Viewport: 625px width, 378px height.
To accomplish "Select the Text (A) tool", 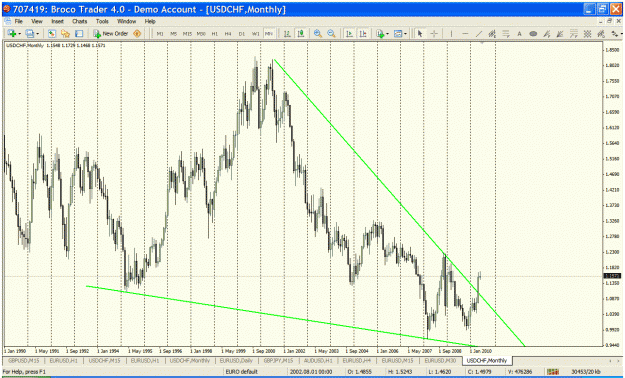I will (x=519, y=34).
